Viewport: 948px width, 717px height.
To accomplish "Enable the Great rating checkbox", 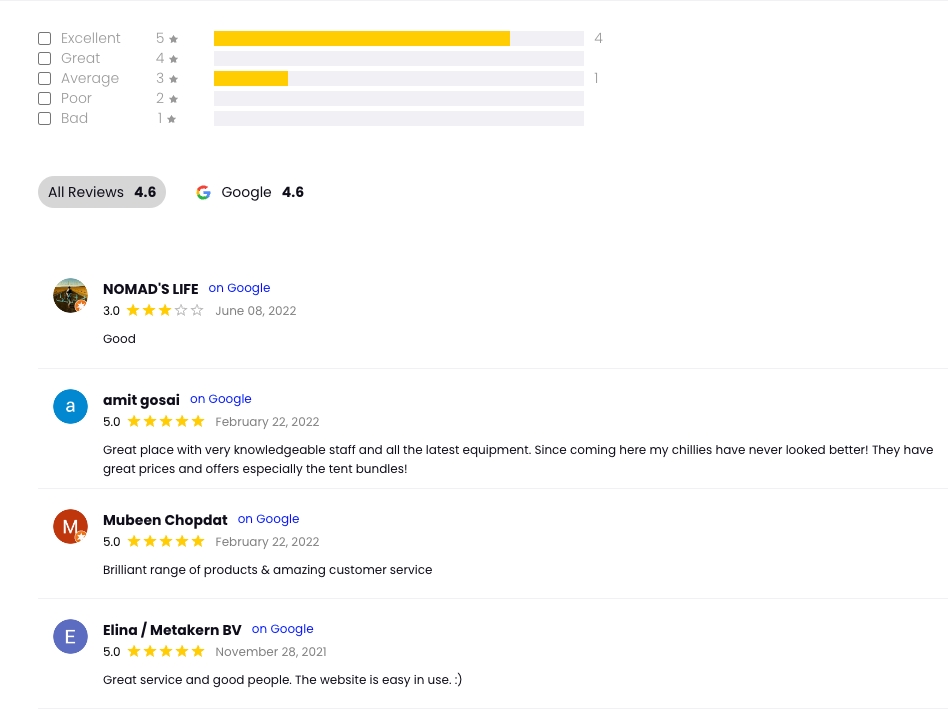I will coord(44,59).
